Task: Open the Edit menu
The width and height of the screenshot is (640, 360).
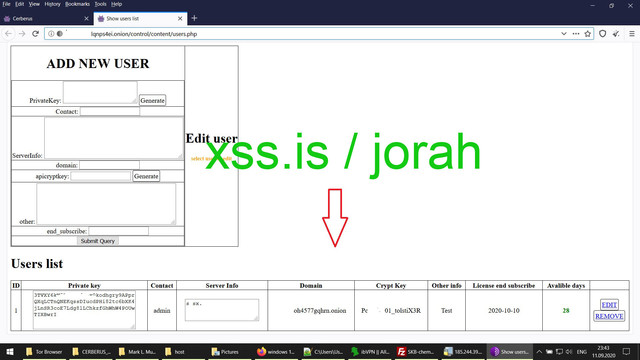Action: (x=20, y=4)
